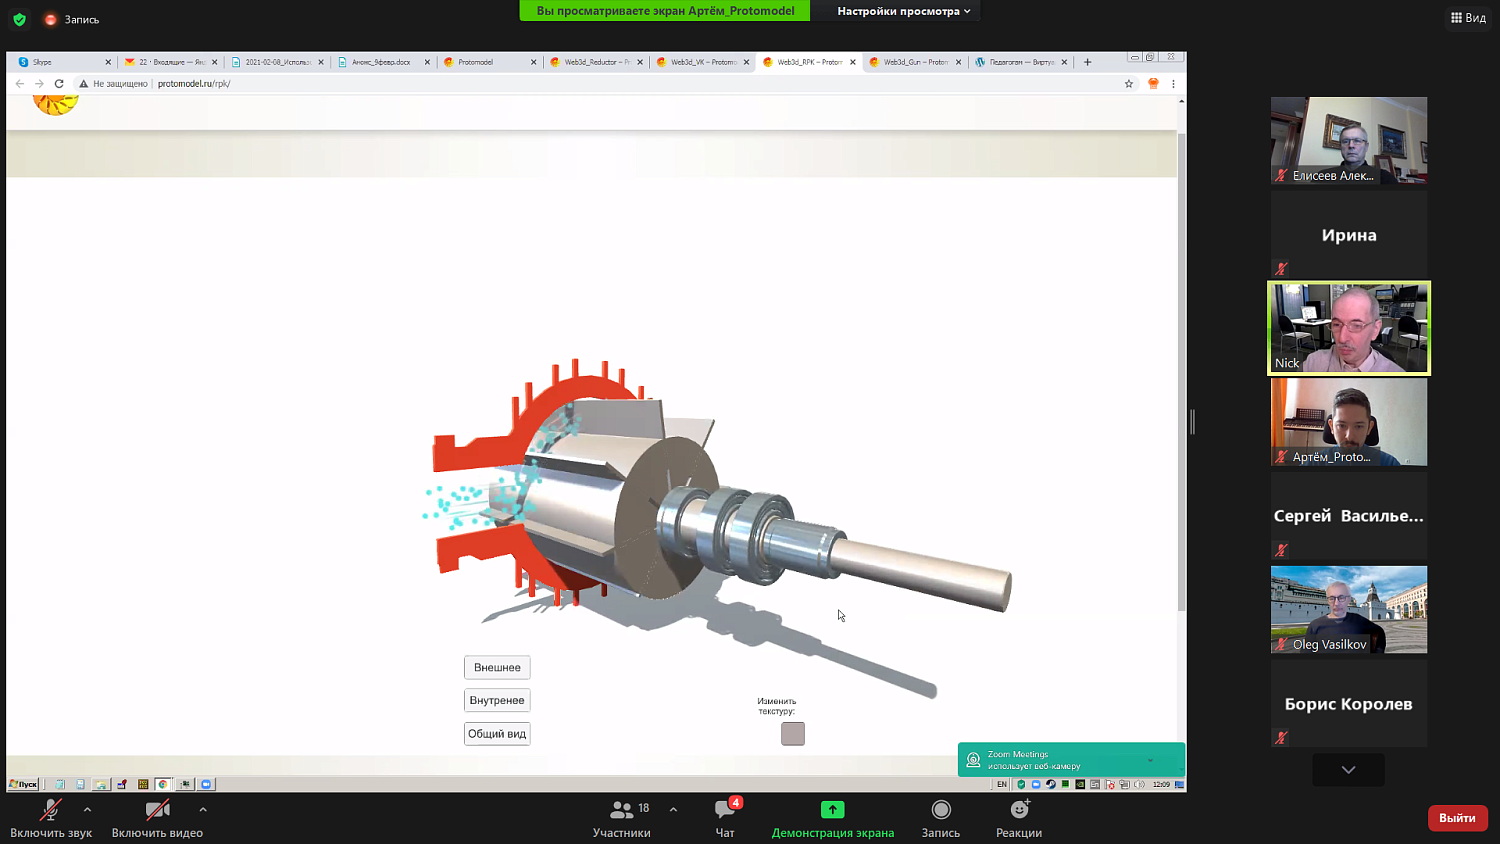Viewport: 1500px width, 844px height.
Task: Switch to the Педагоган tab
Action: pyautogui.click(x=1020, y=62)
